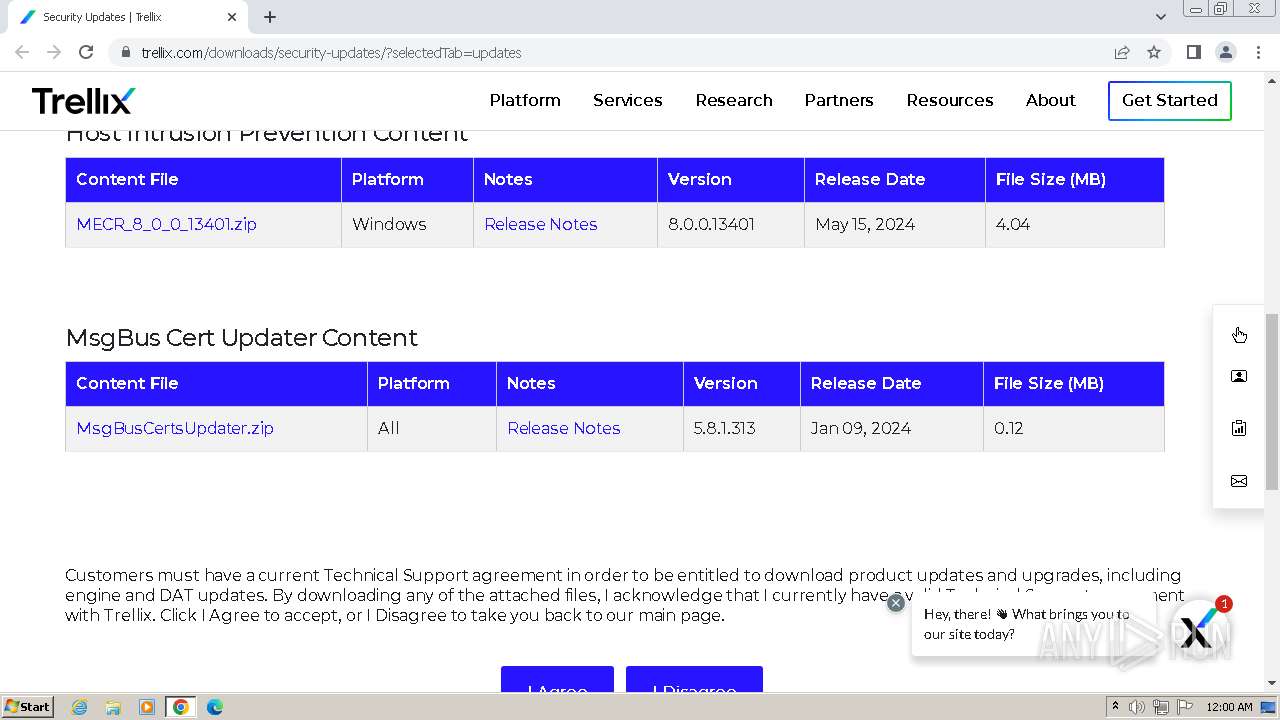Screen dimensions: 1280x720
Task: Open the About menu
Action: point(1051,100)
